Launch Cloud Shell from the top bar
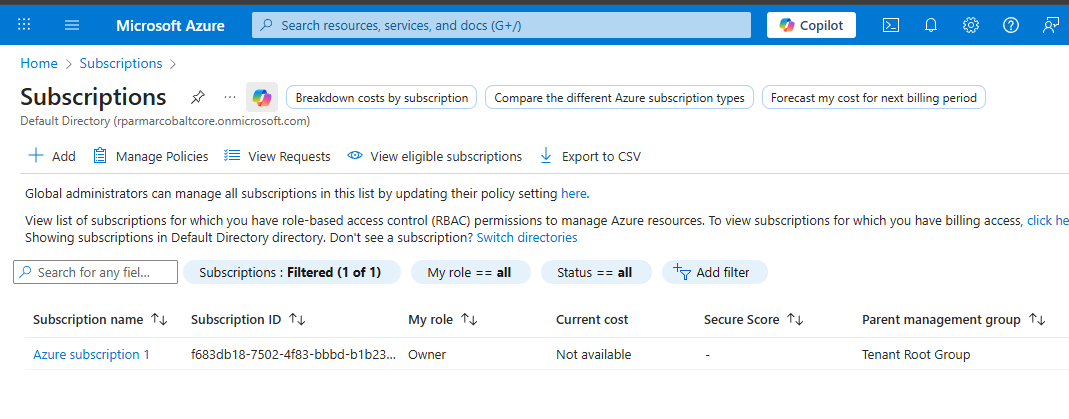Image resolution: width=1069 pixels, height=419 pixels. click(890, 25)
